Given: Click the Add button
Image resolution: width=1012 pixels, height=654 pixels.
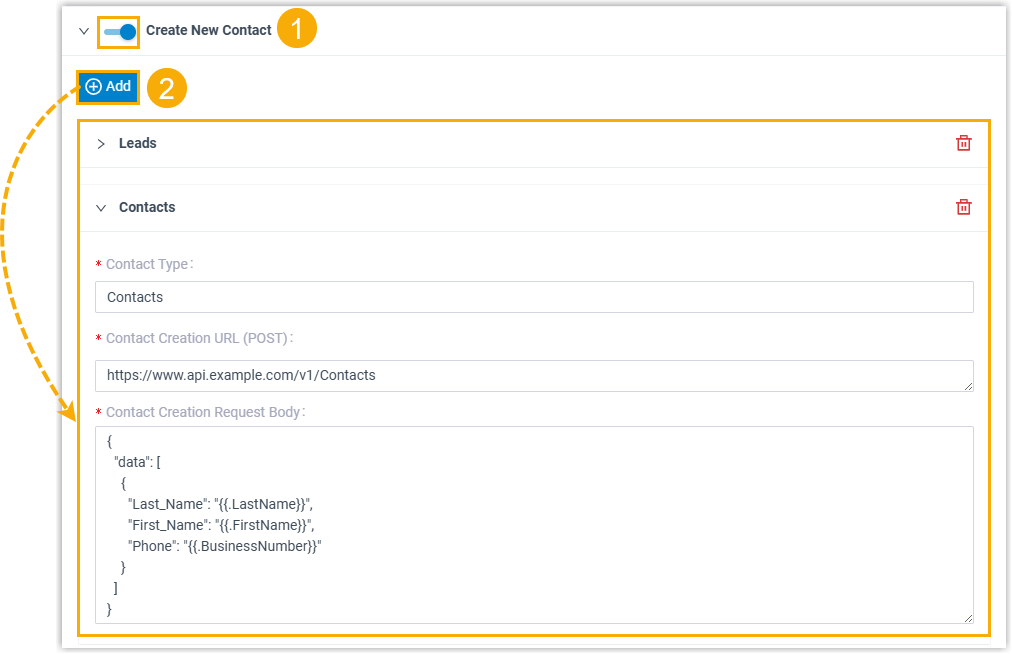Looking at the screenshot, I should pyautogui.click(x=108, y=87).
